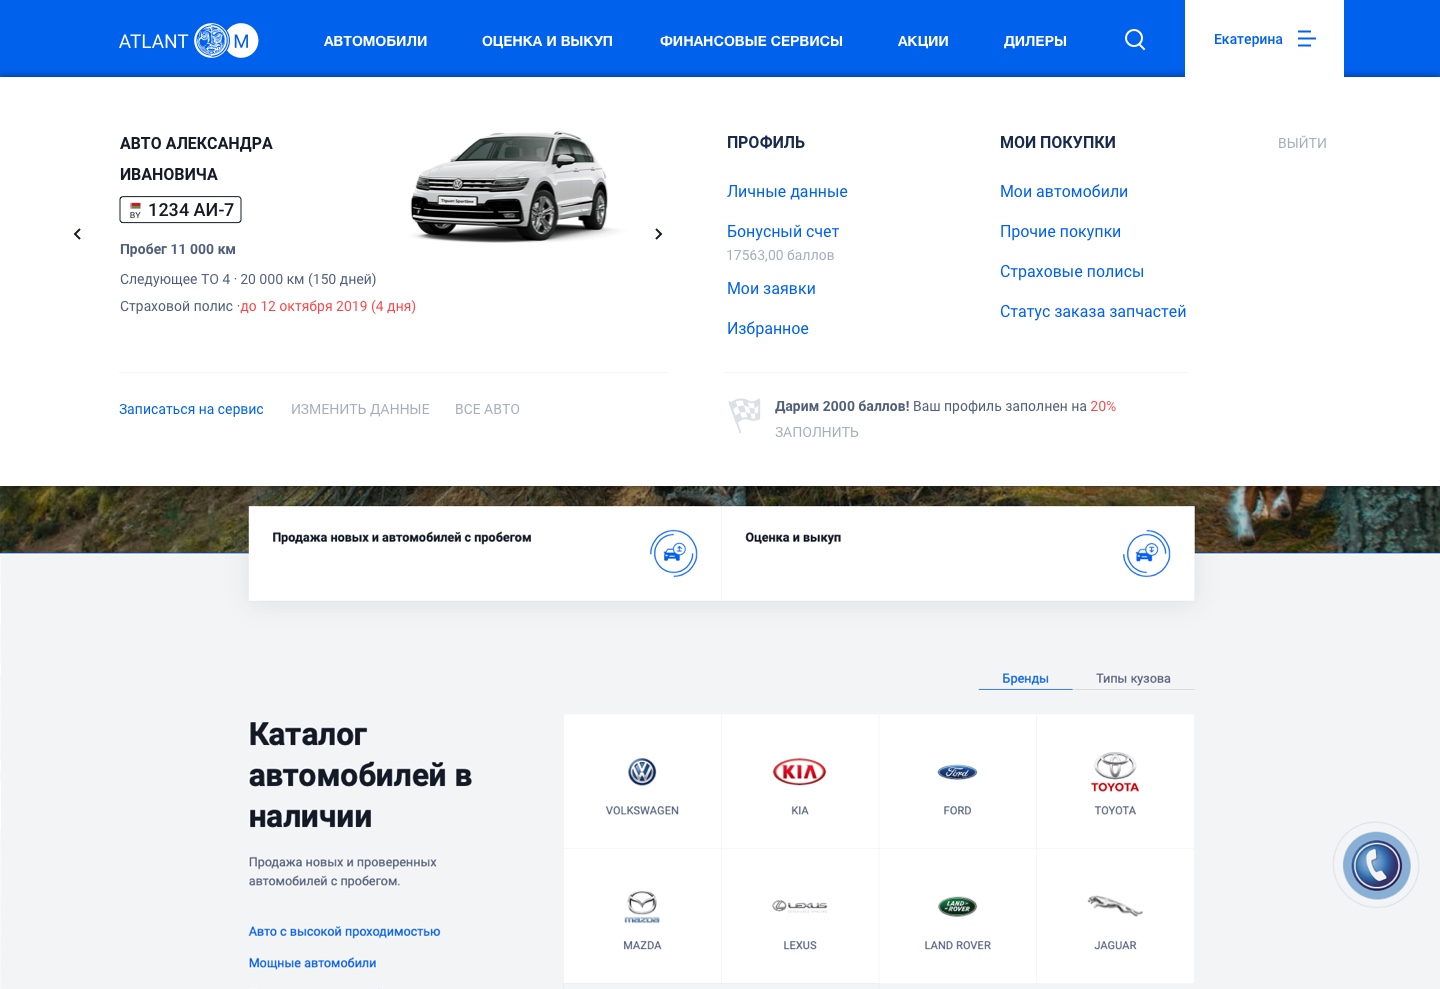The image size is (1440, 989).
Task: Choose the KIA brand logo
Action: (799, 772)
